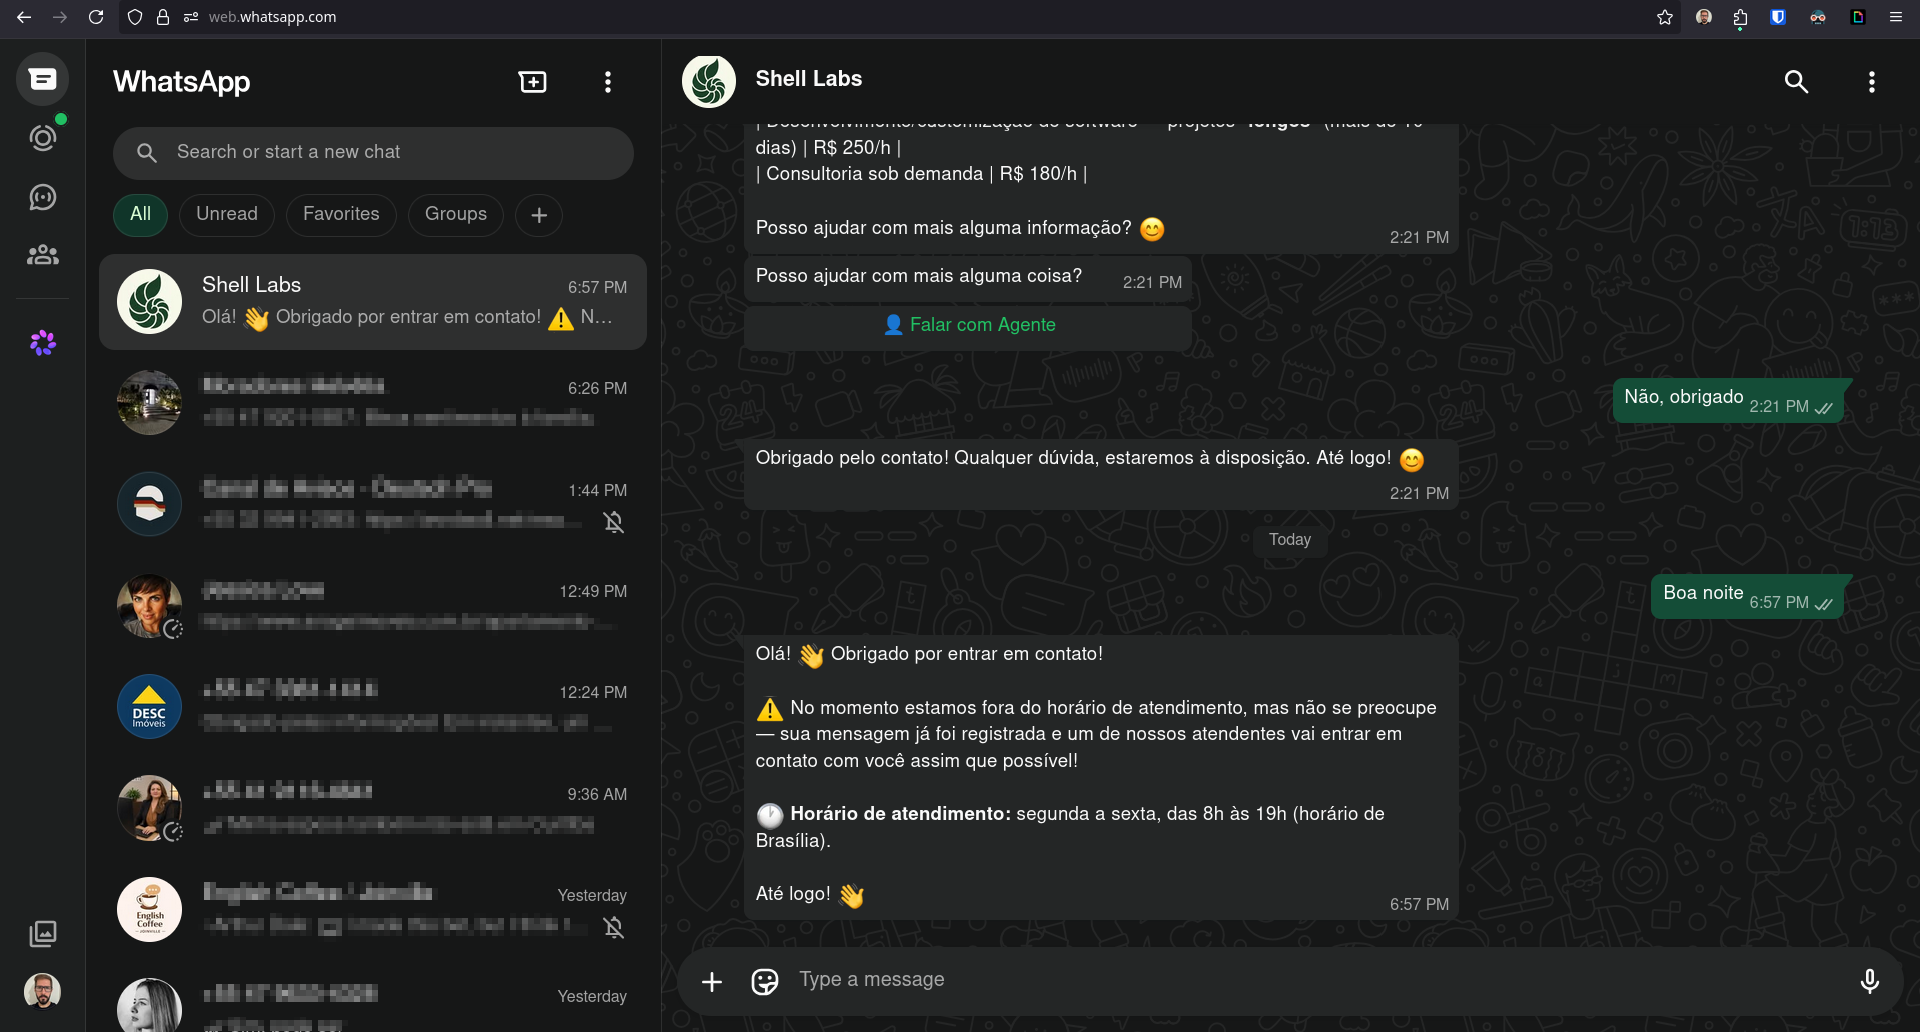The height and width of the screenshot is (1032, 1920).
Task: Reload the web.whatsapp.com page
Action: (x=96, y=17)
